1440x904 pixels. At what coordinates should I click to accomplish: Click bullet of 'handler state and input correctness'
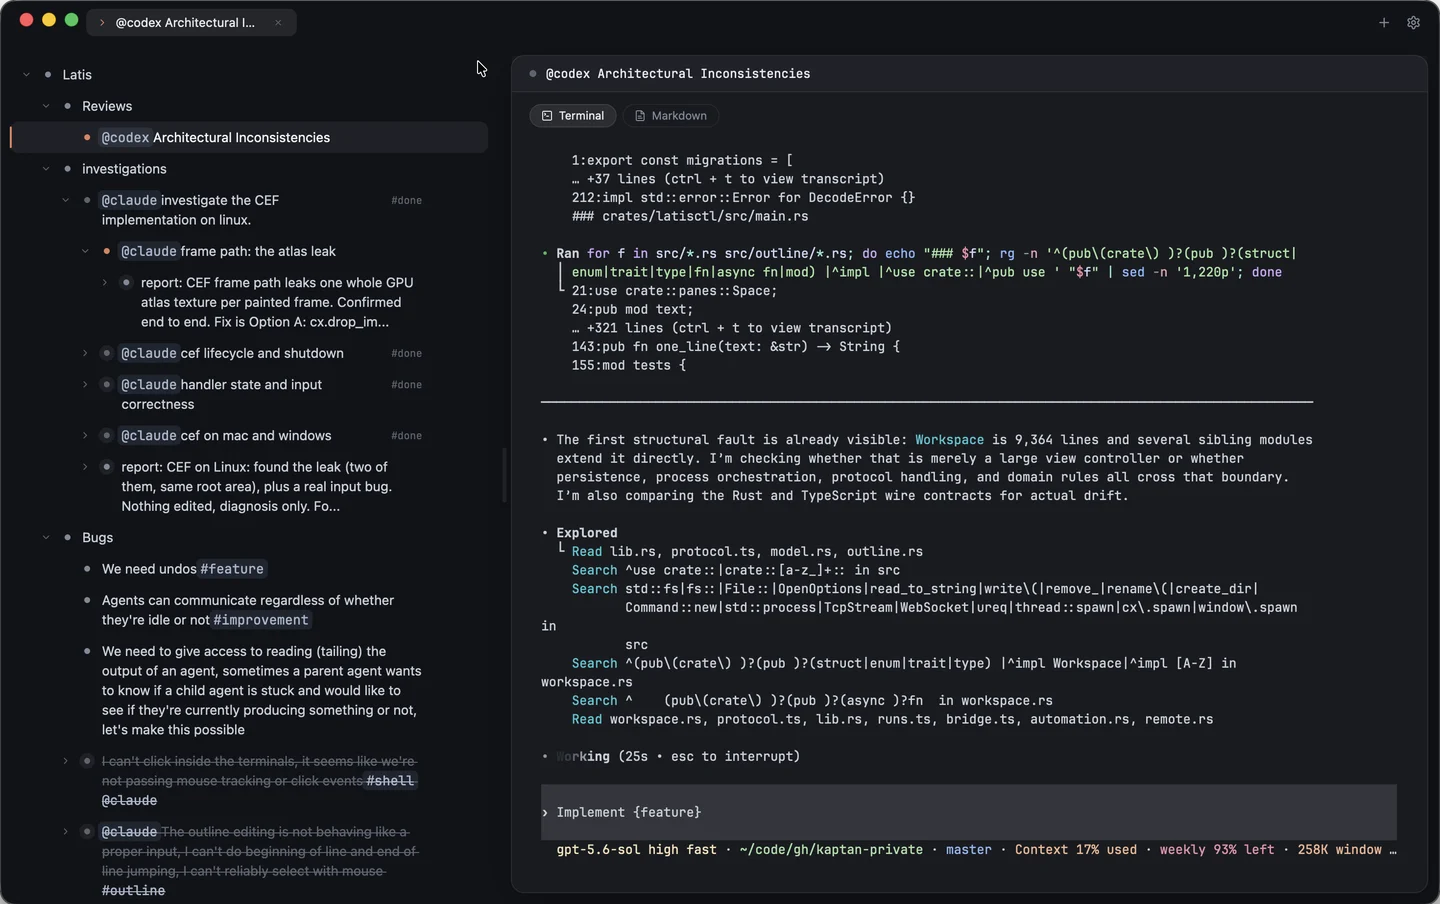(x=107, y=385)
